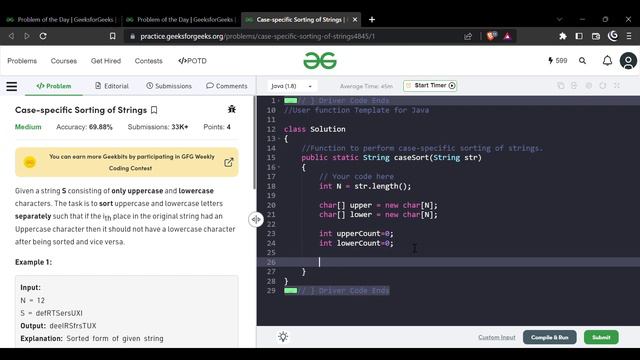Collapse the fold arrow at line 16
Image resolution: width=640 pixels, height=360 pixels.
[279, 167]
